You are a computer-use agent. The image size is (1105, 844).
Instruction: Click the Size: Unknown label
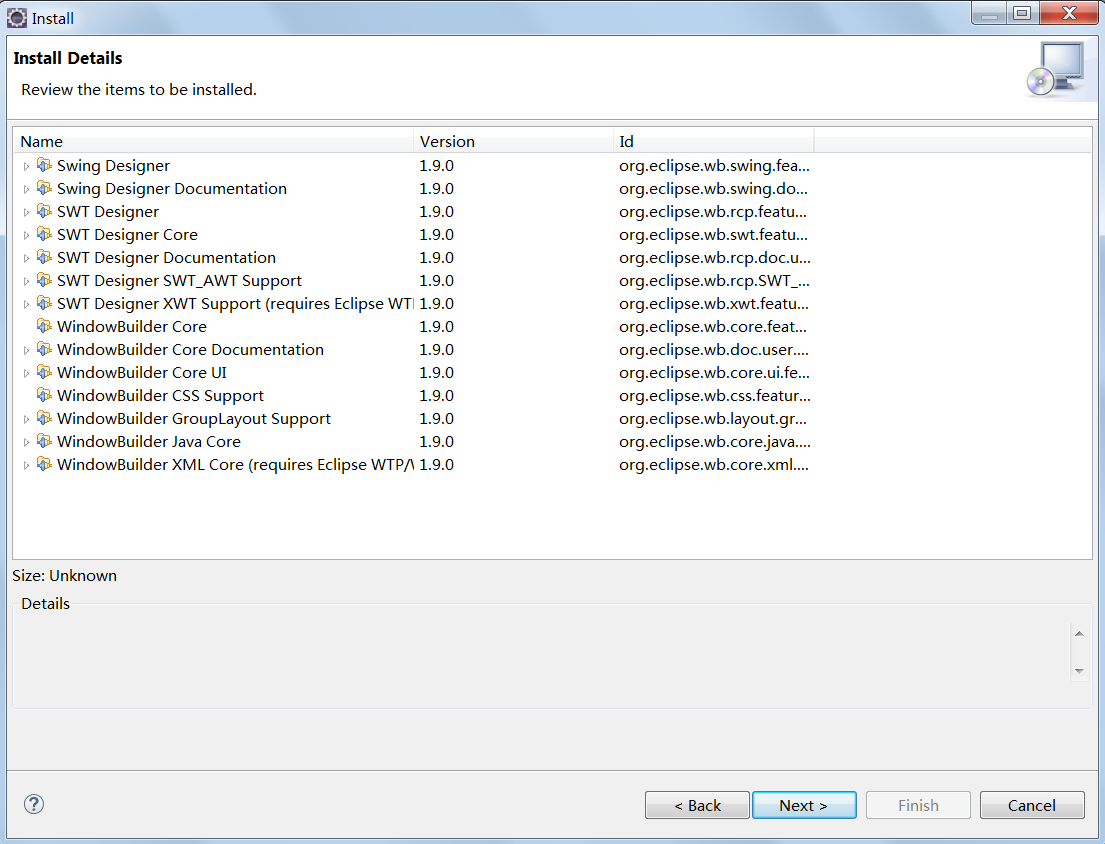click(64, 576)
